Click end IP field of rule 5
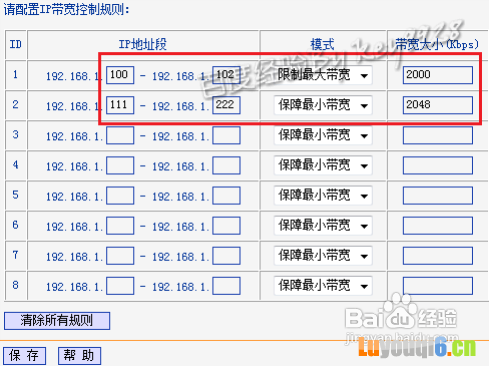Viewport: 489px width, 366px height. tap(226, 196)
